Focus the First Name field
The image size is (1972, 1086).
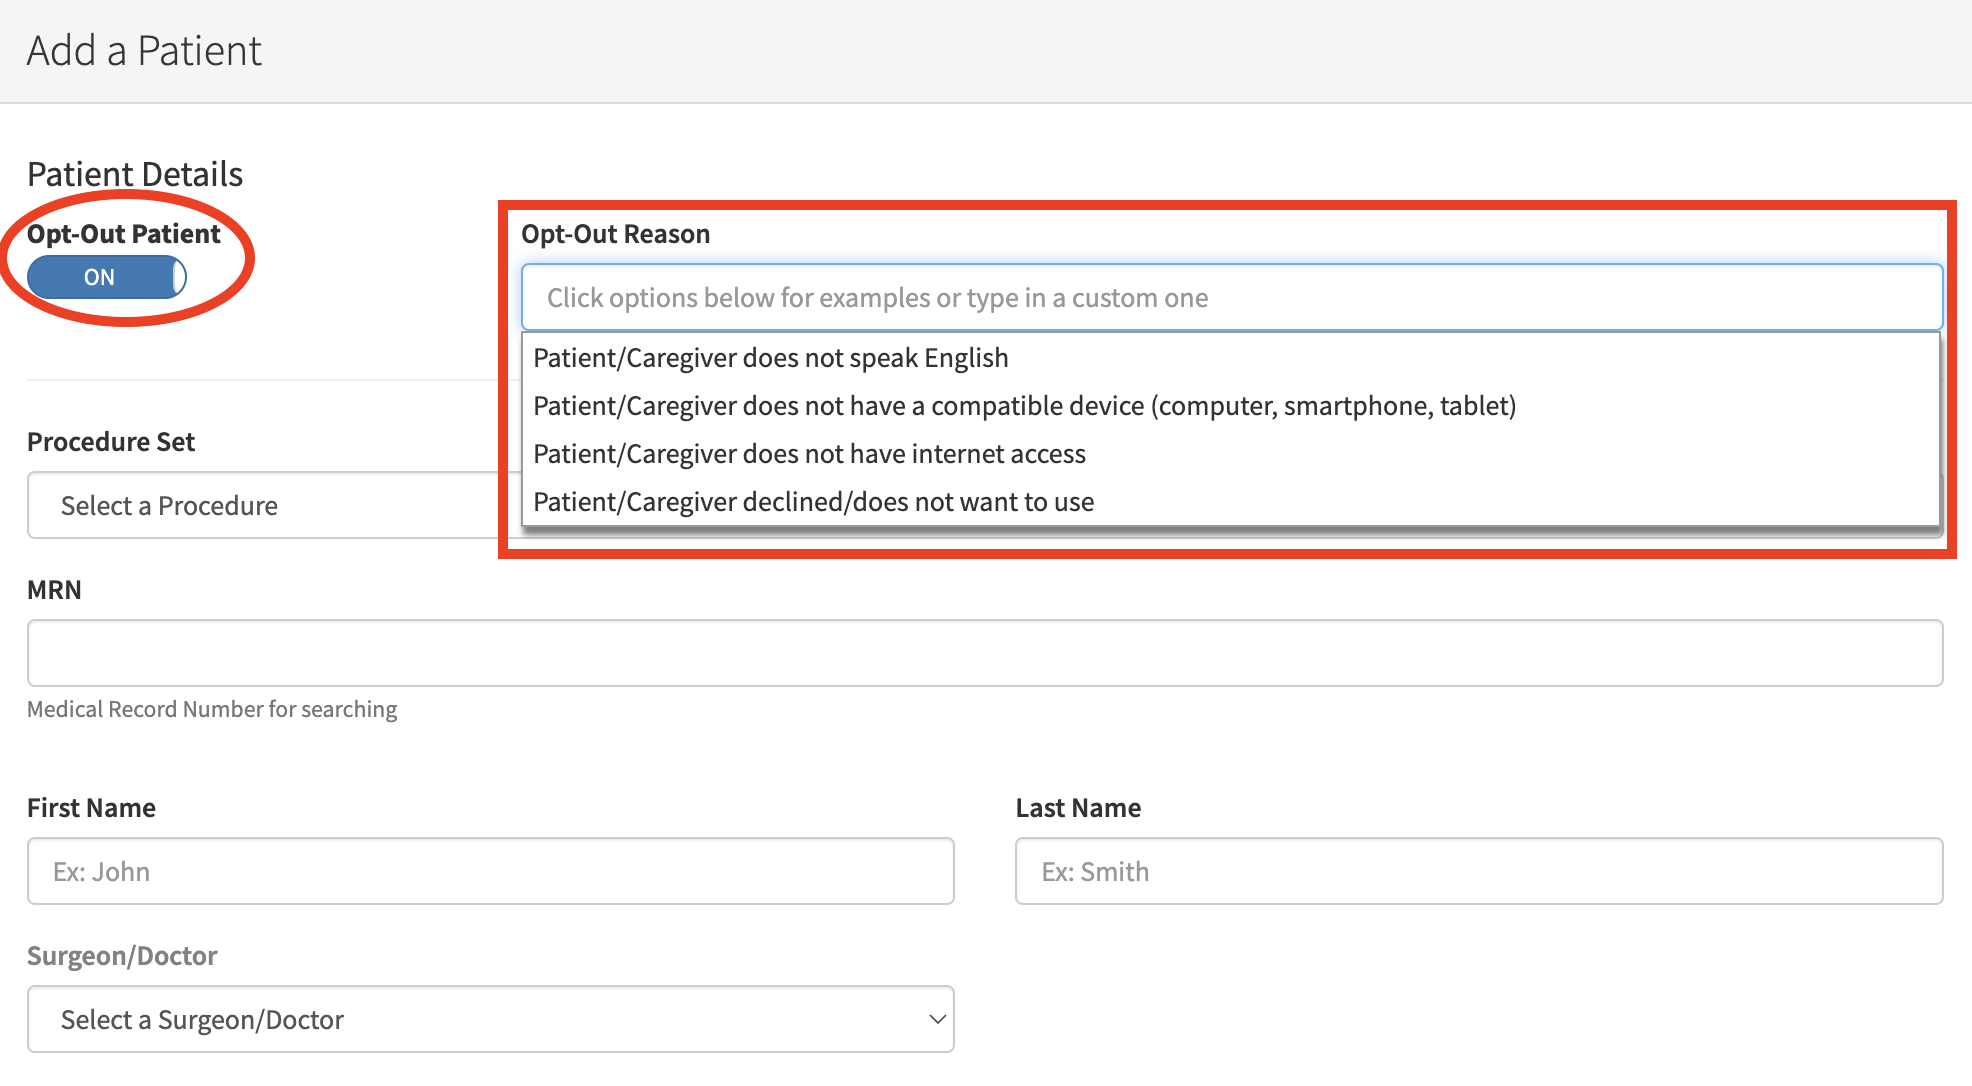click(490, 871)
